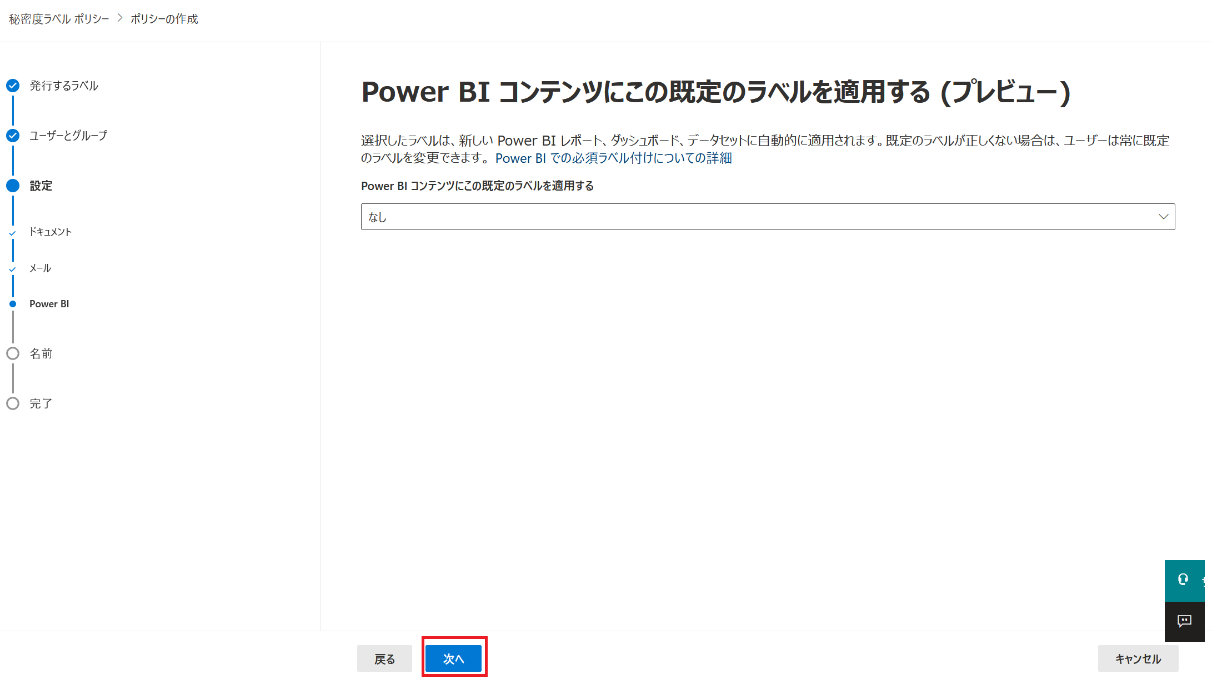
Task: Select the ユーザーとグループ step
Action: click(x=68, y=135)
